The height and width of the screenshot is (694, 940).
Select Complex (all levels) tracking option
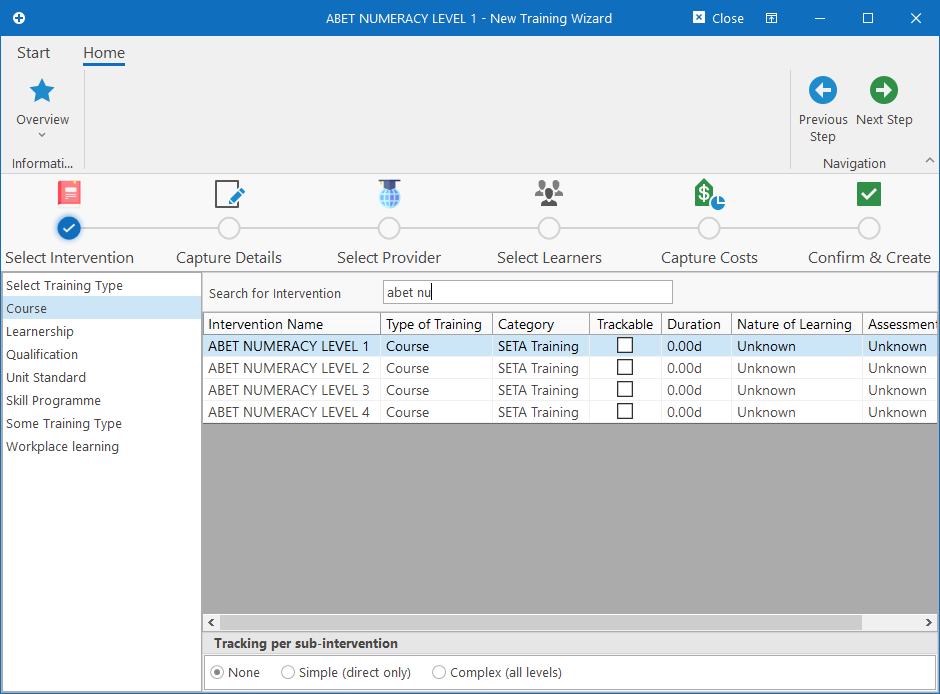[439, 672]
